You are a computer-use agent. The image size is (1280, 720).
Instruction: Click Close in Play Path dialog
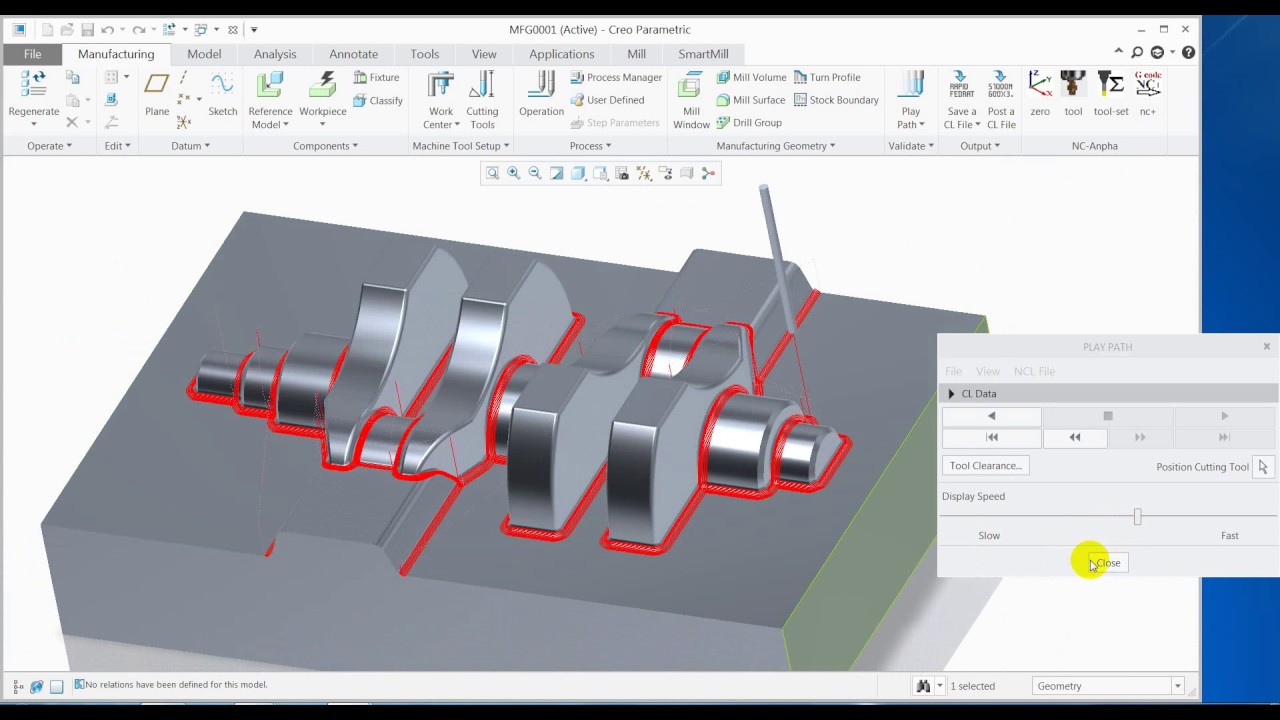click(1108, 563)
